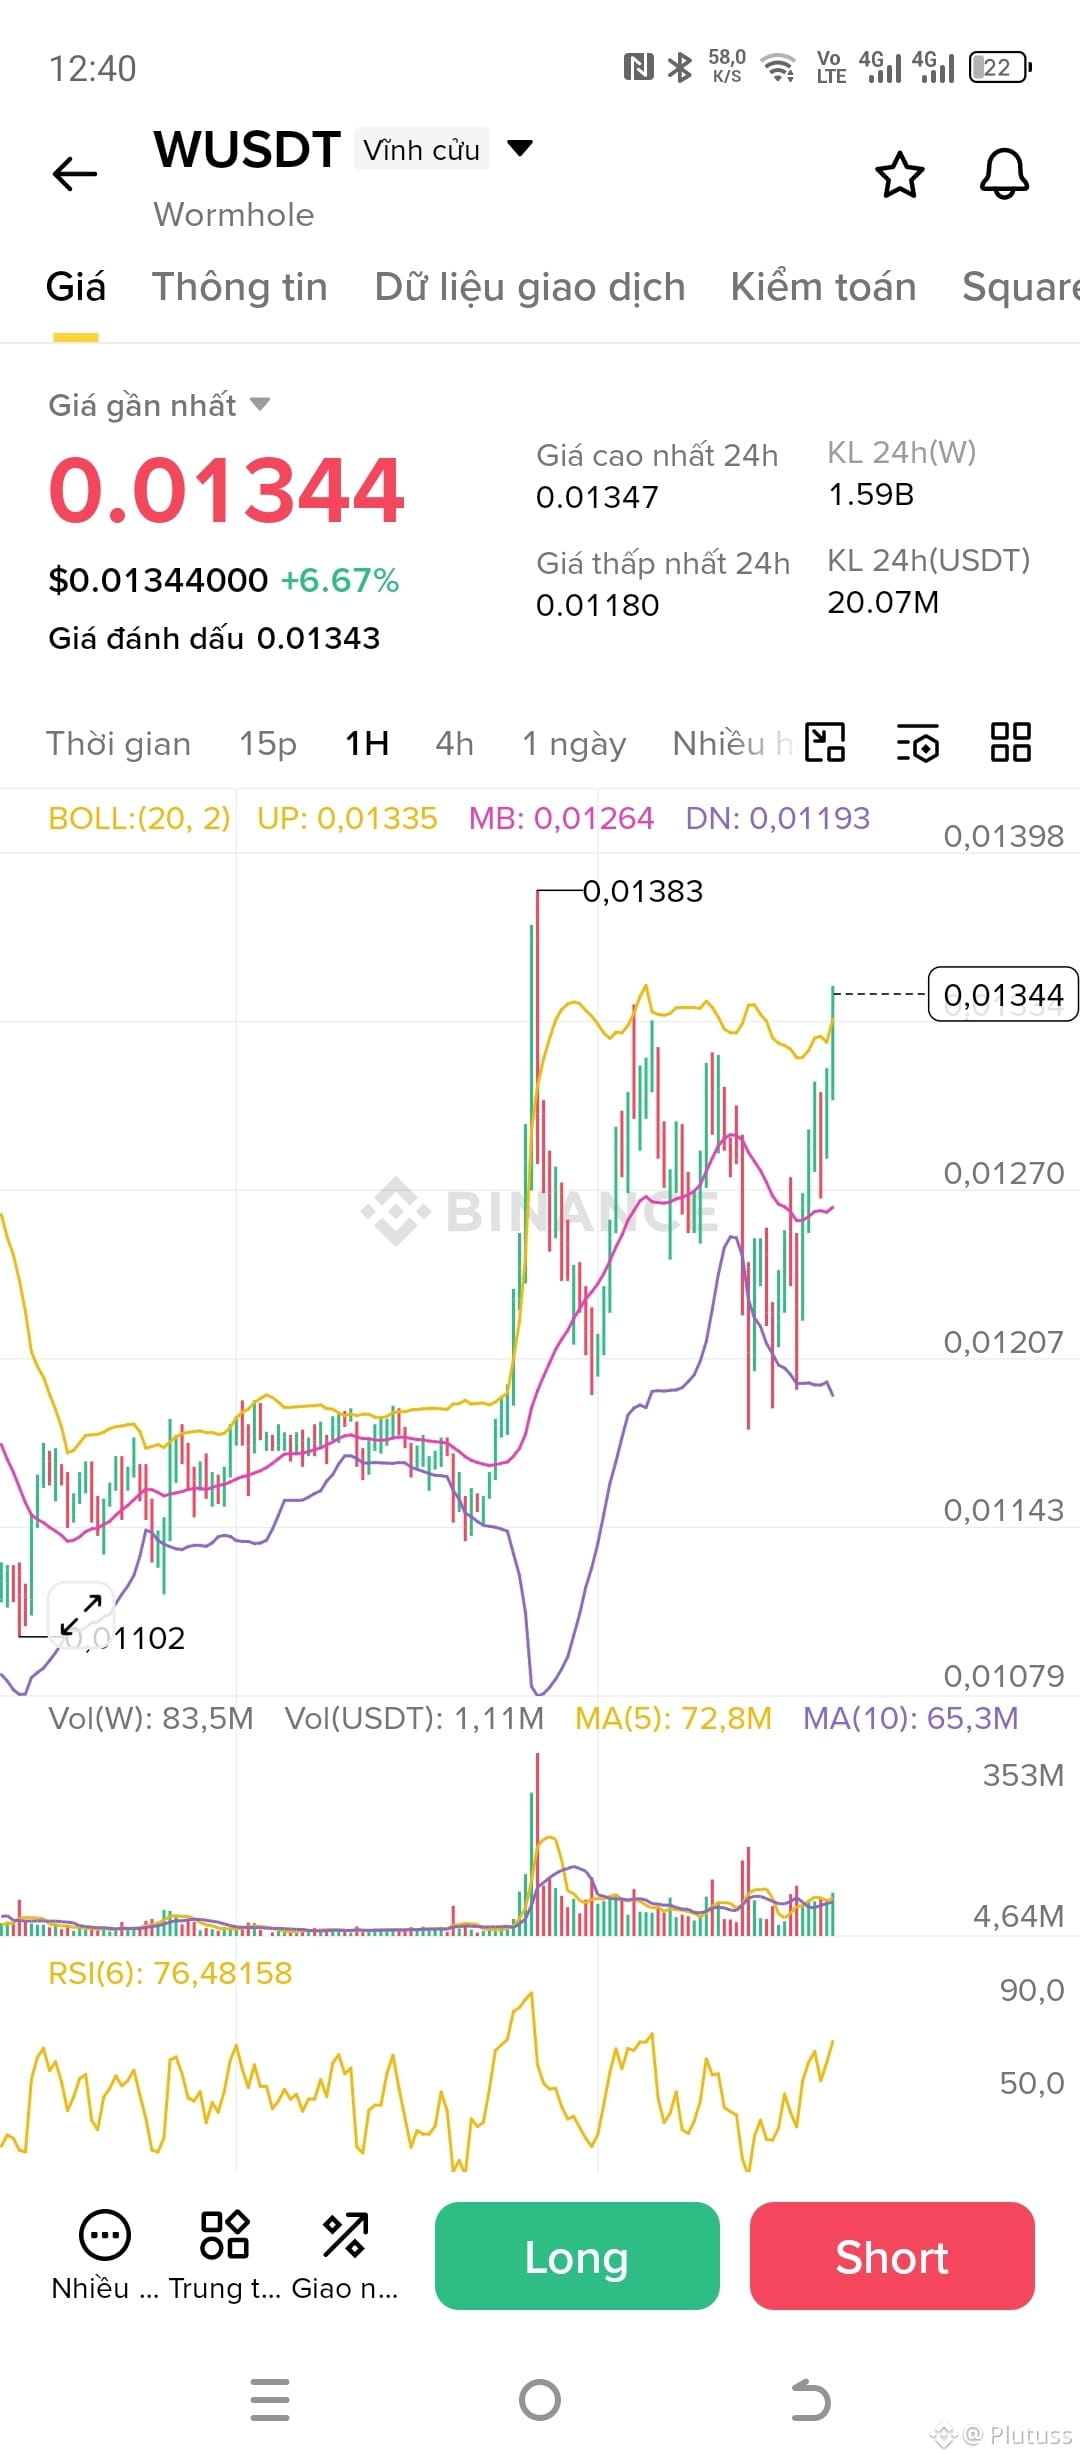1080x2460 pixels.
Task: Tap the DN: 0,01193 value
Action: [x=777, y=818]
